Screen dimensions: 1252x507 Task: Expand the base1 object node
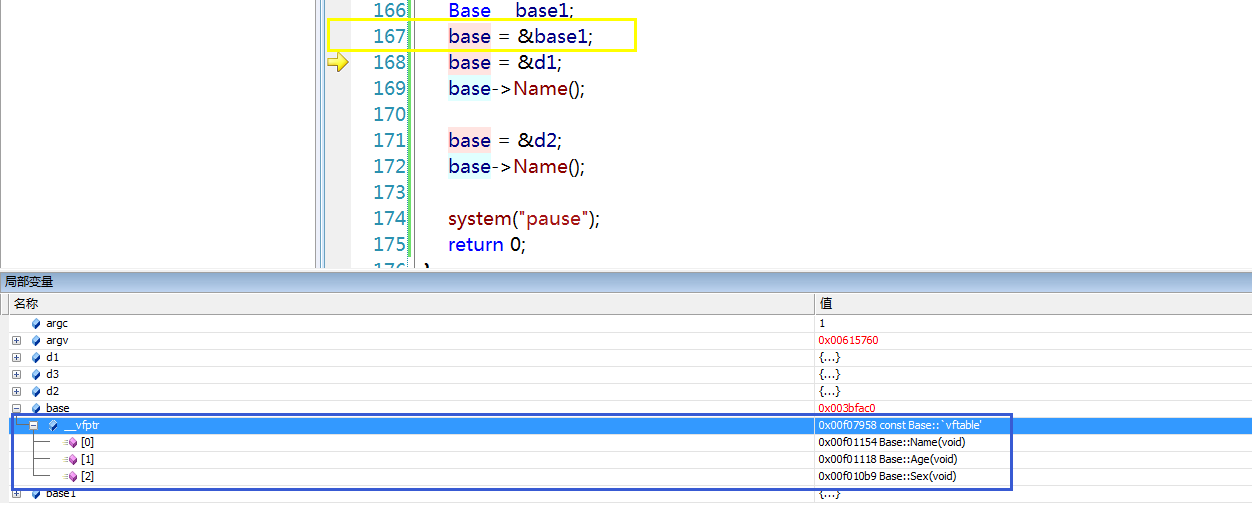coord(16,494)
